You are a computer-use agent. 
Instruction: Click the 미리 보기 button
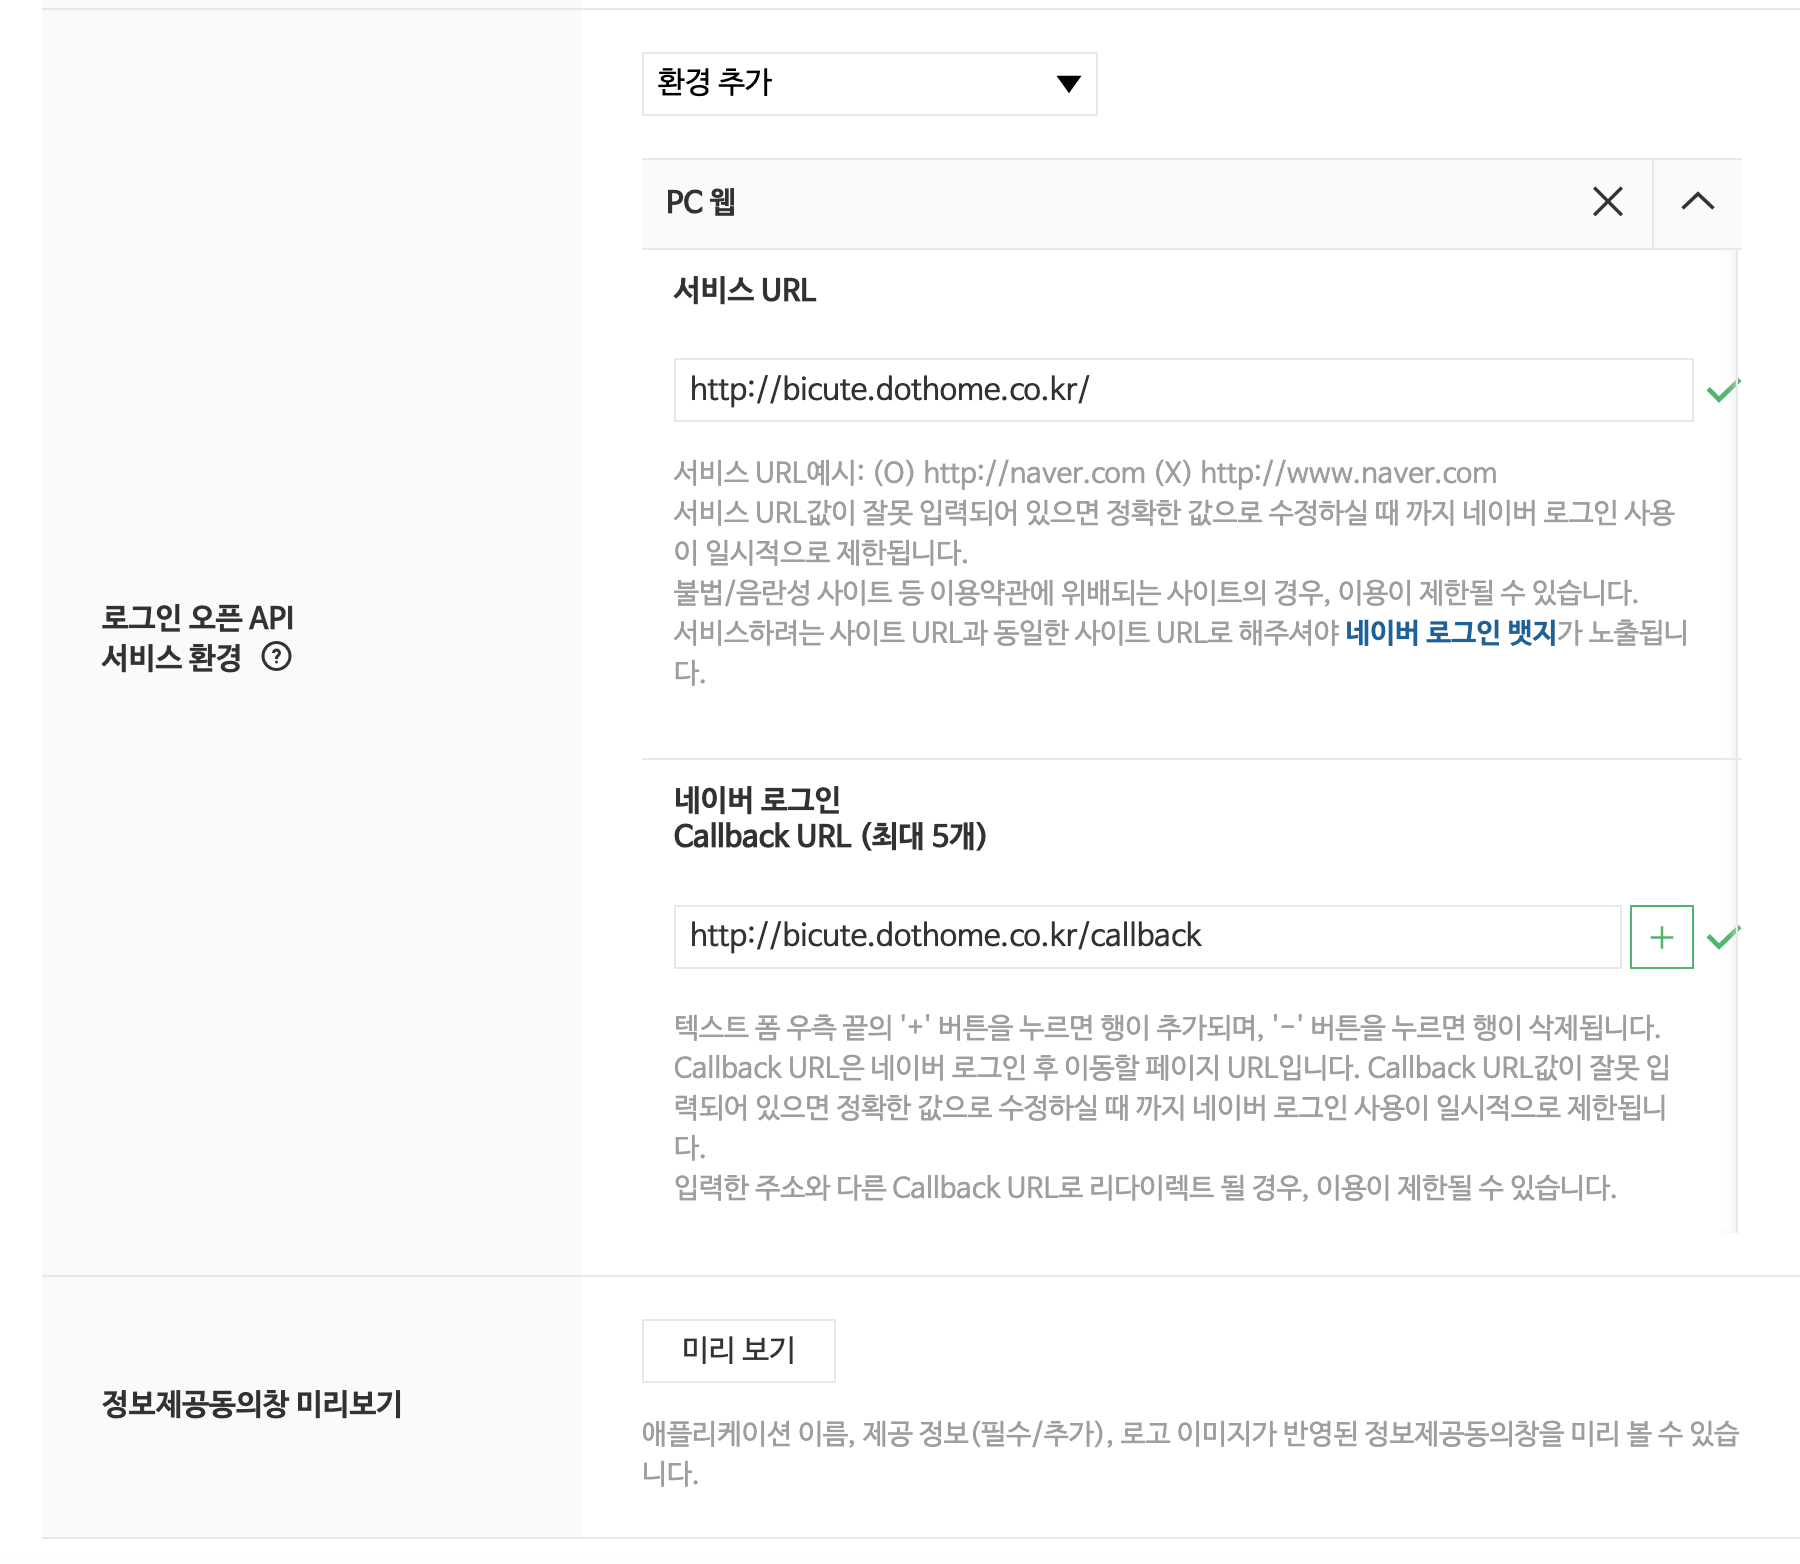[738, 1351]
